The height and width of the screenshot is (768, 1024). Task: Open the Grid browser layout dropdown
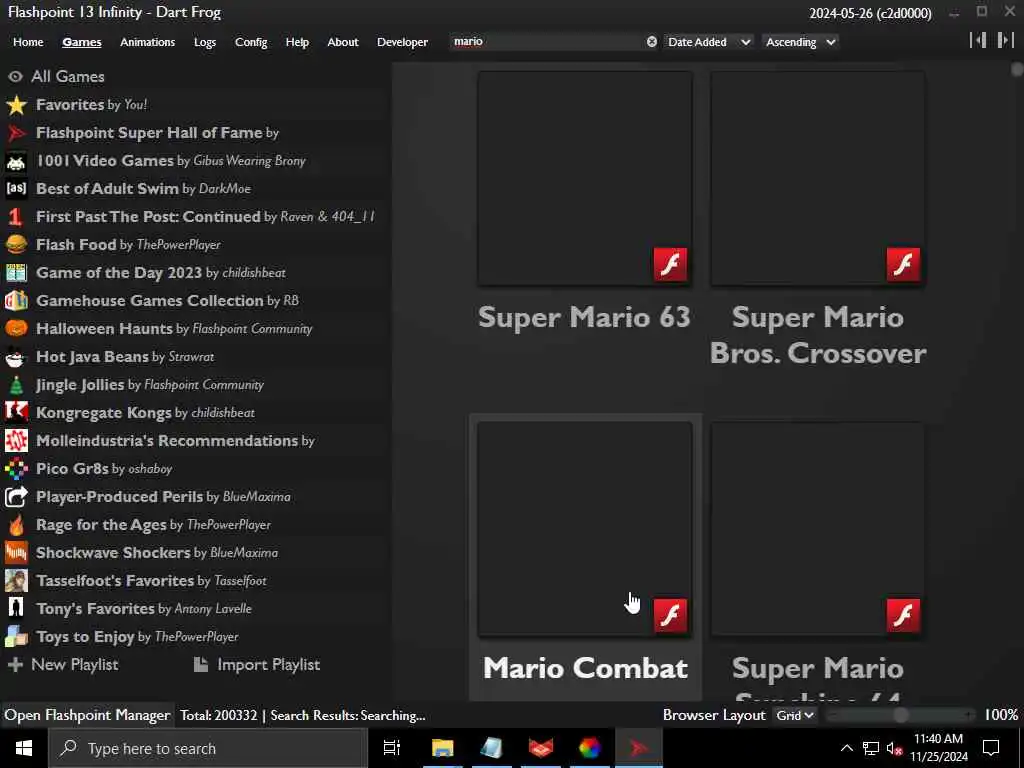[794, 715]
